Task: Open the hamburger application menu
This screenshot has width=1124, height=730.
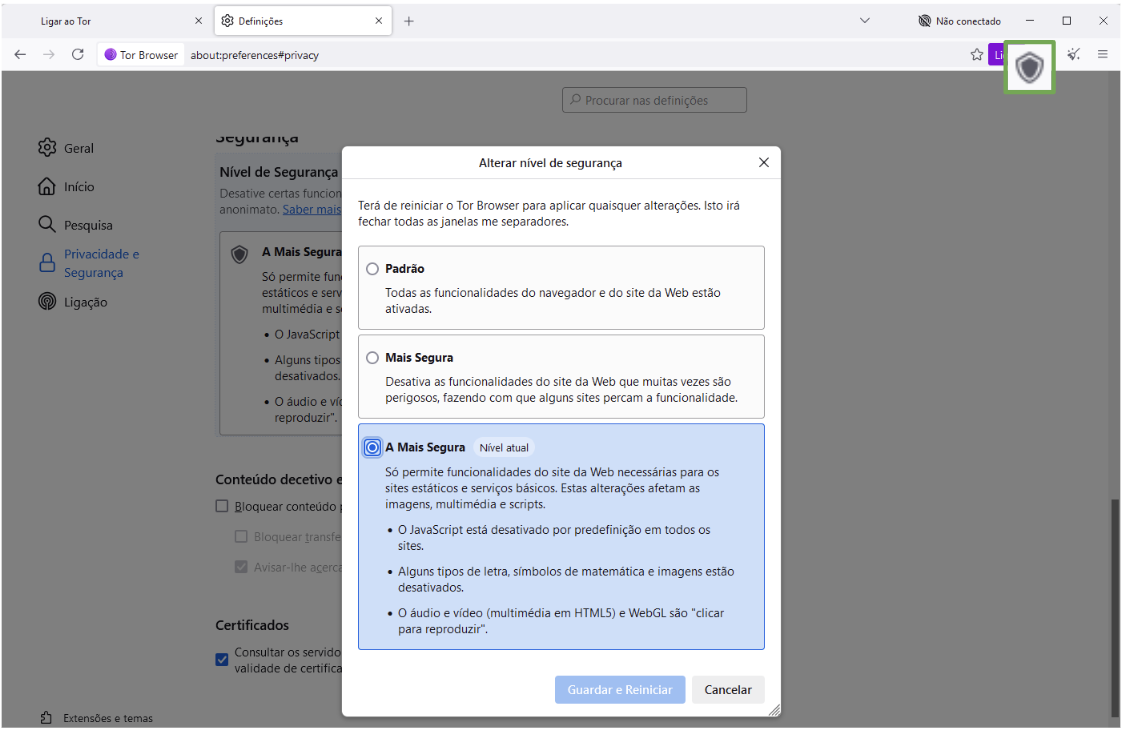Action: point(1103,54)
